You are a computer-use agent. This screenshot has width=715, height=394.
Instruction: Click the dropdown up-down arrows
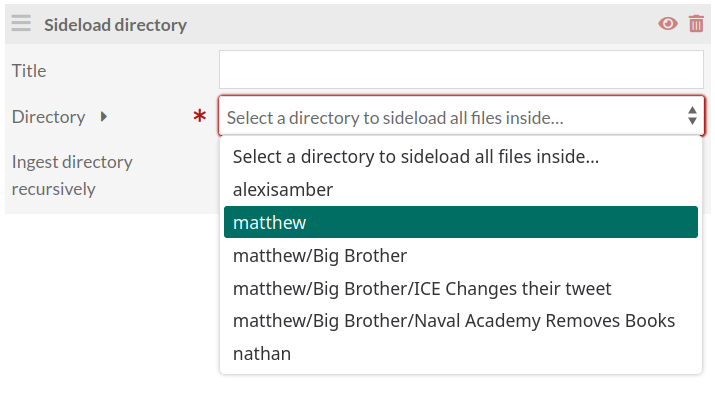tap(692, 116)
